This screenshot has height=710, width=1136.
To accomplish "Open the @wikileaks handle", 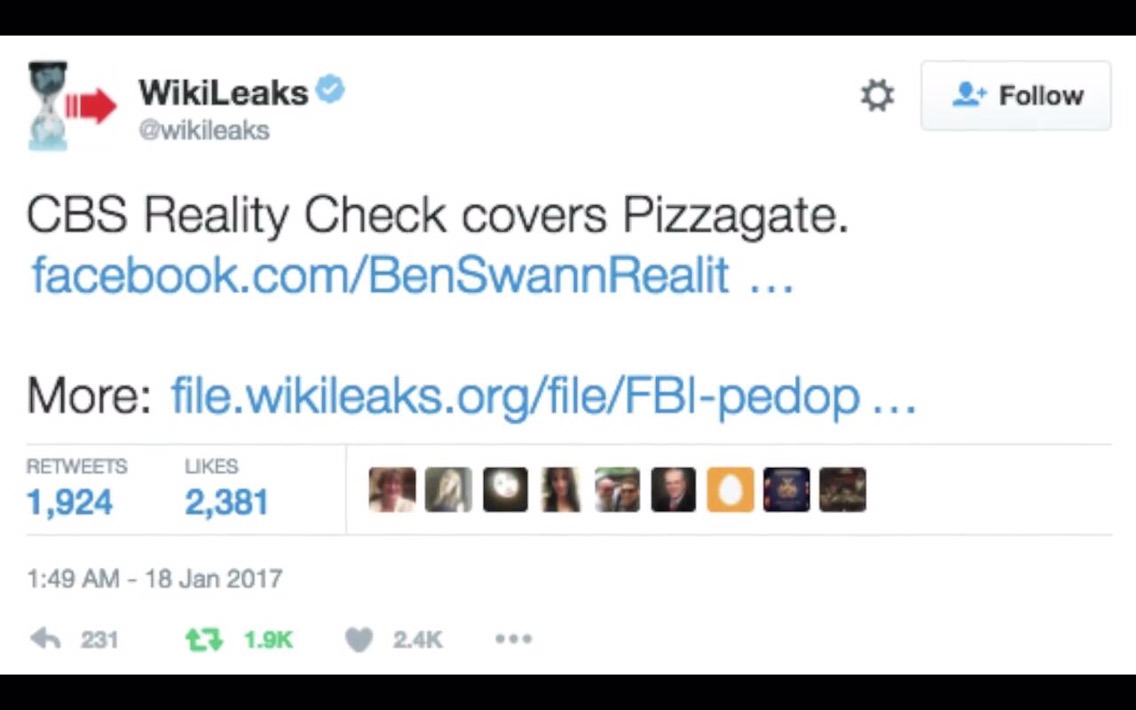I will click(204, 130).
